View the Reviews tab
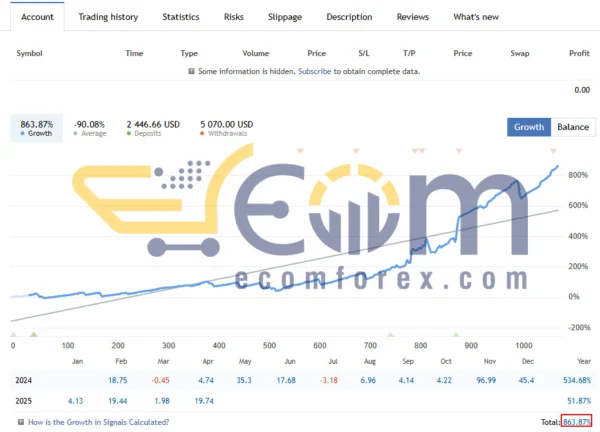600x432 pixels. tap(412, 17)
